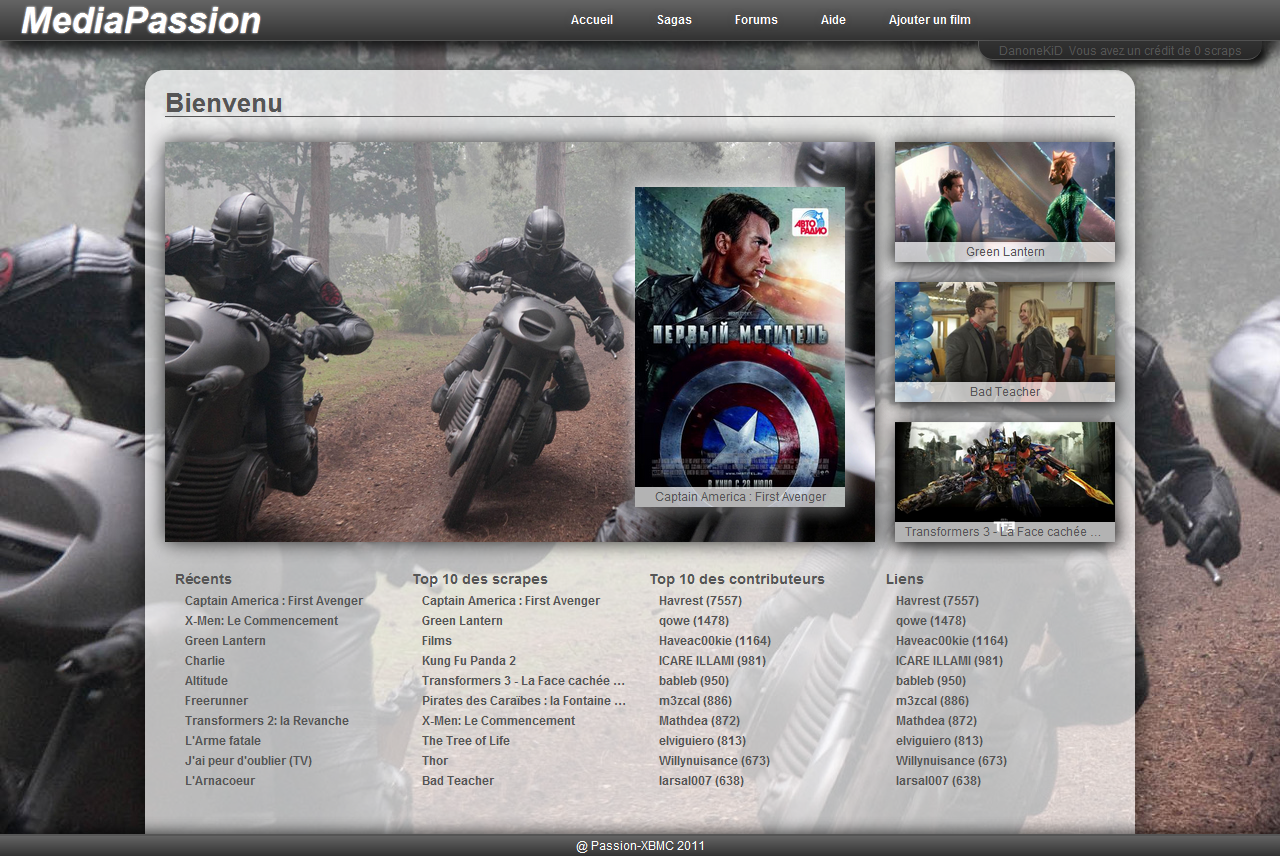Select Ajouter un film in navigation

930,20
